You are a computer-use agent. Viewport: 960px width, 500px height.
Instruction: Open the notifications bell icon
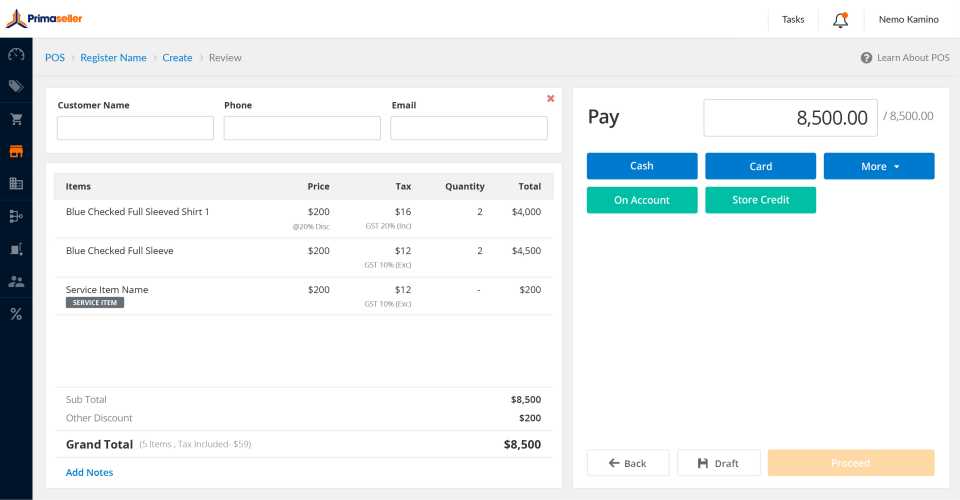pos(840,19)
